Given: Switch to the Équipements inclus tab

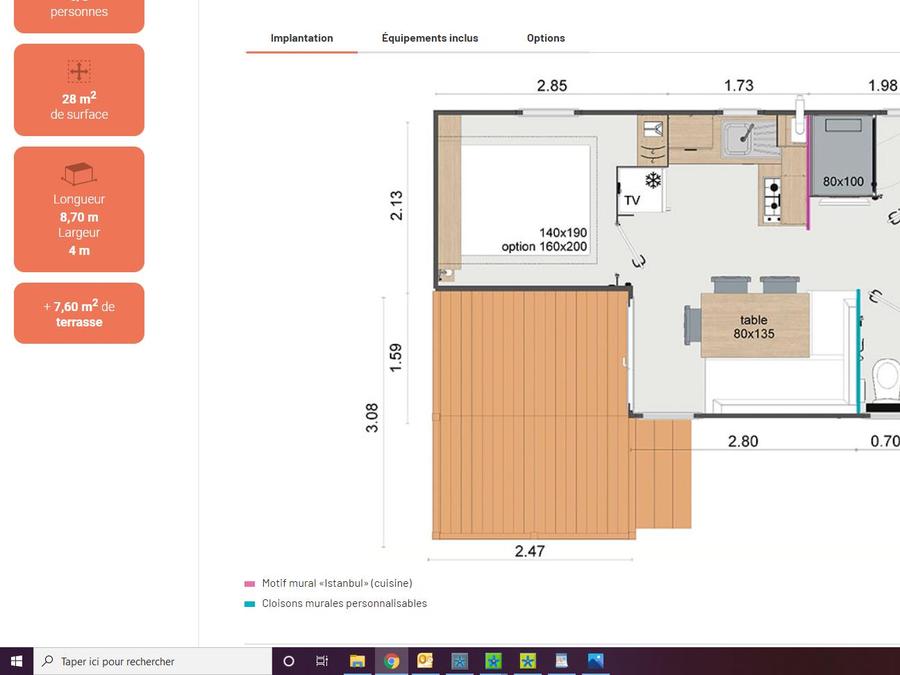Looking at the screenshot, I should coord(430,38).
